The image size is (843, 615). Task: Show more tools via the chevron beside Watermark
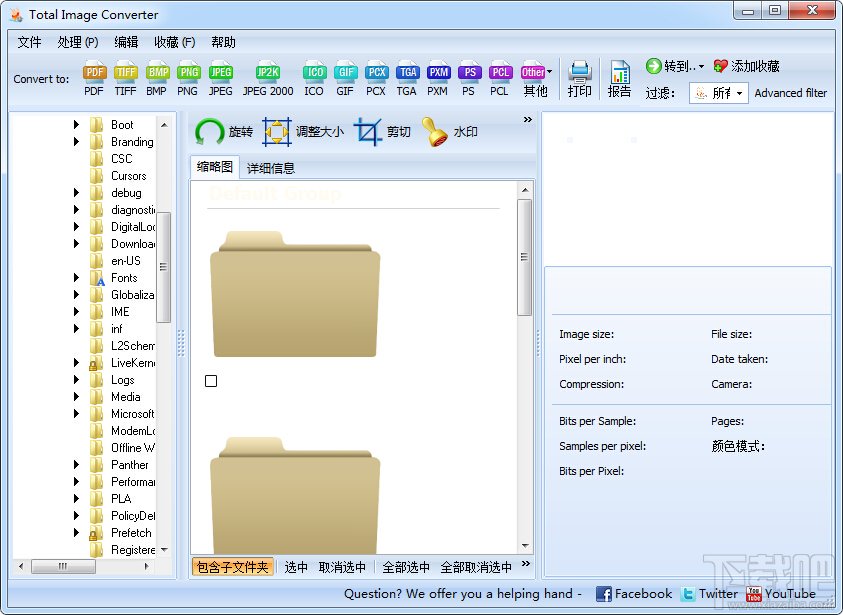tap(527, 119)
